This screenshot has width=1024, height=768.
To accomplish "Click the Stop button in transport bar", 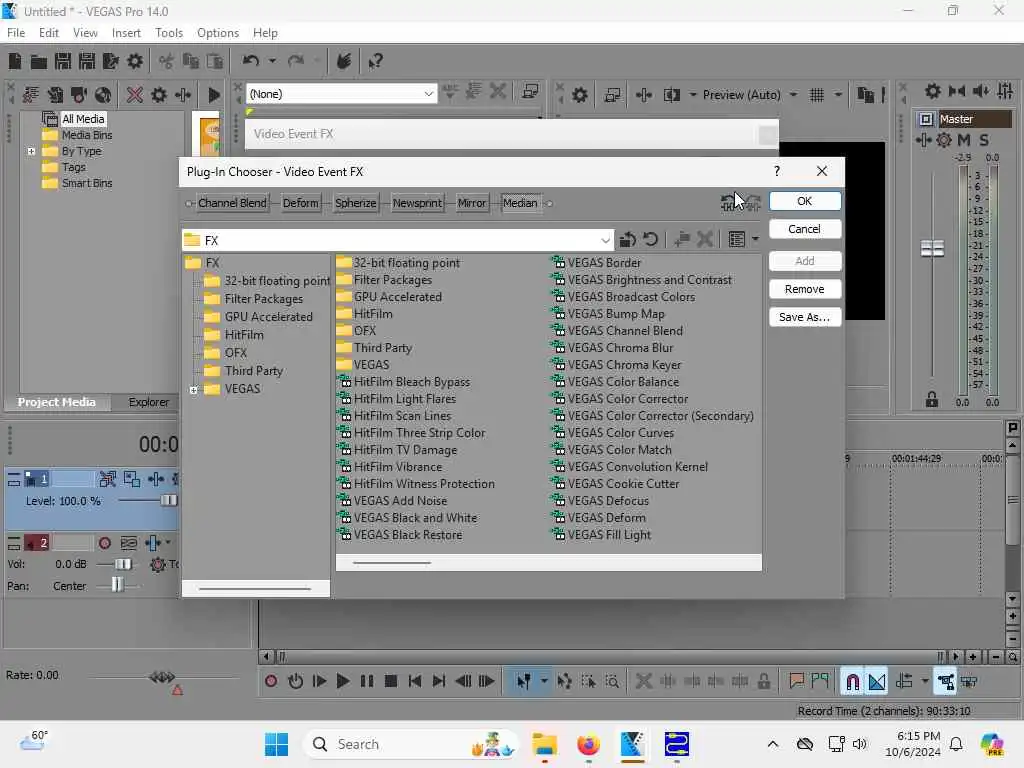I will click(x=391, y=682).
